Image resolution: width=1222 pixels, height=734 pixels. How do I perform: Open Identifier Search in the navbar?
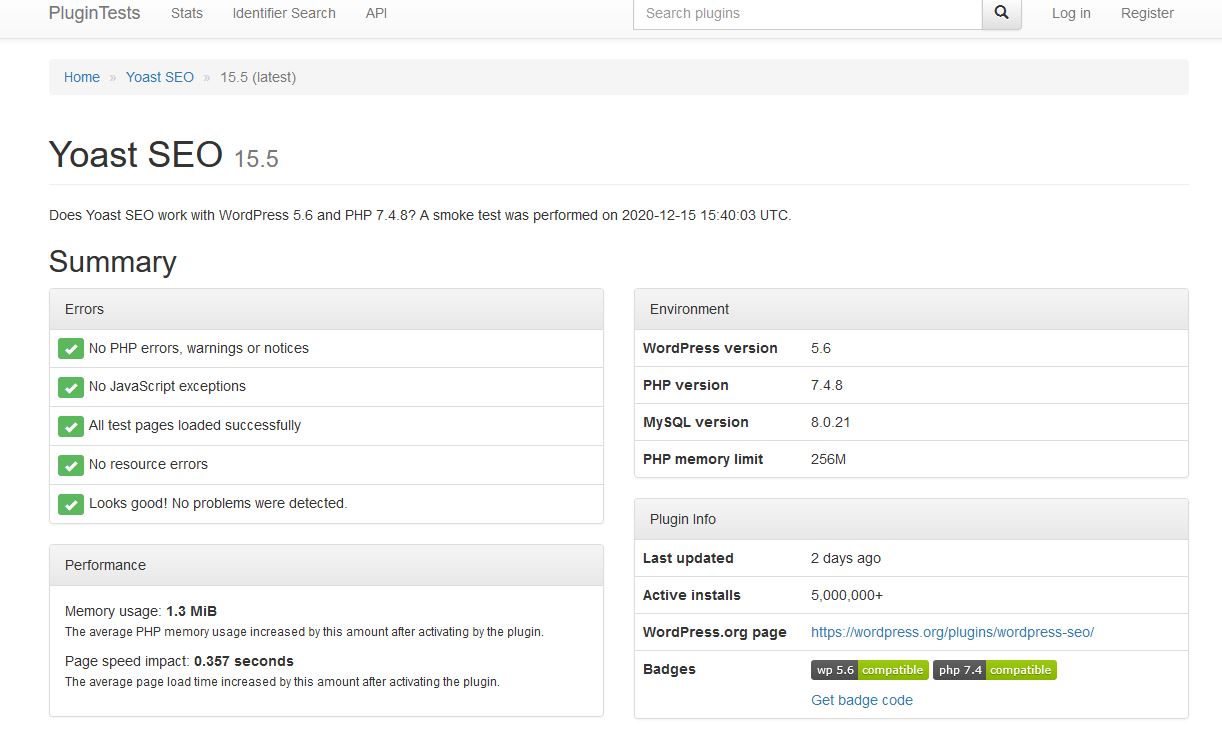tap(284, 13)
